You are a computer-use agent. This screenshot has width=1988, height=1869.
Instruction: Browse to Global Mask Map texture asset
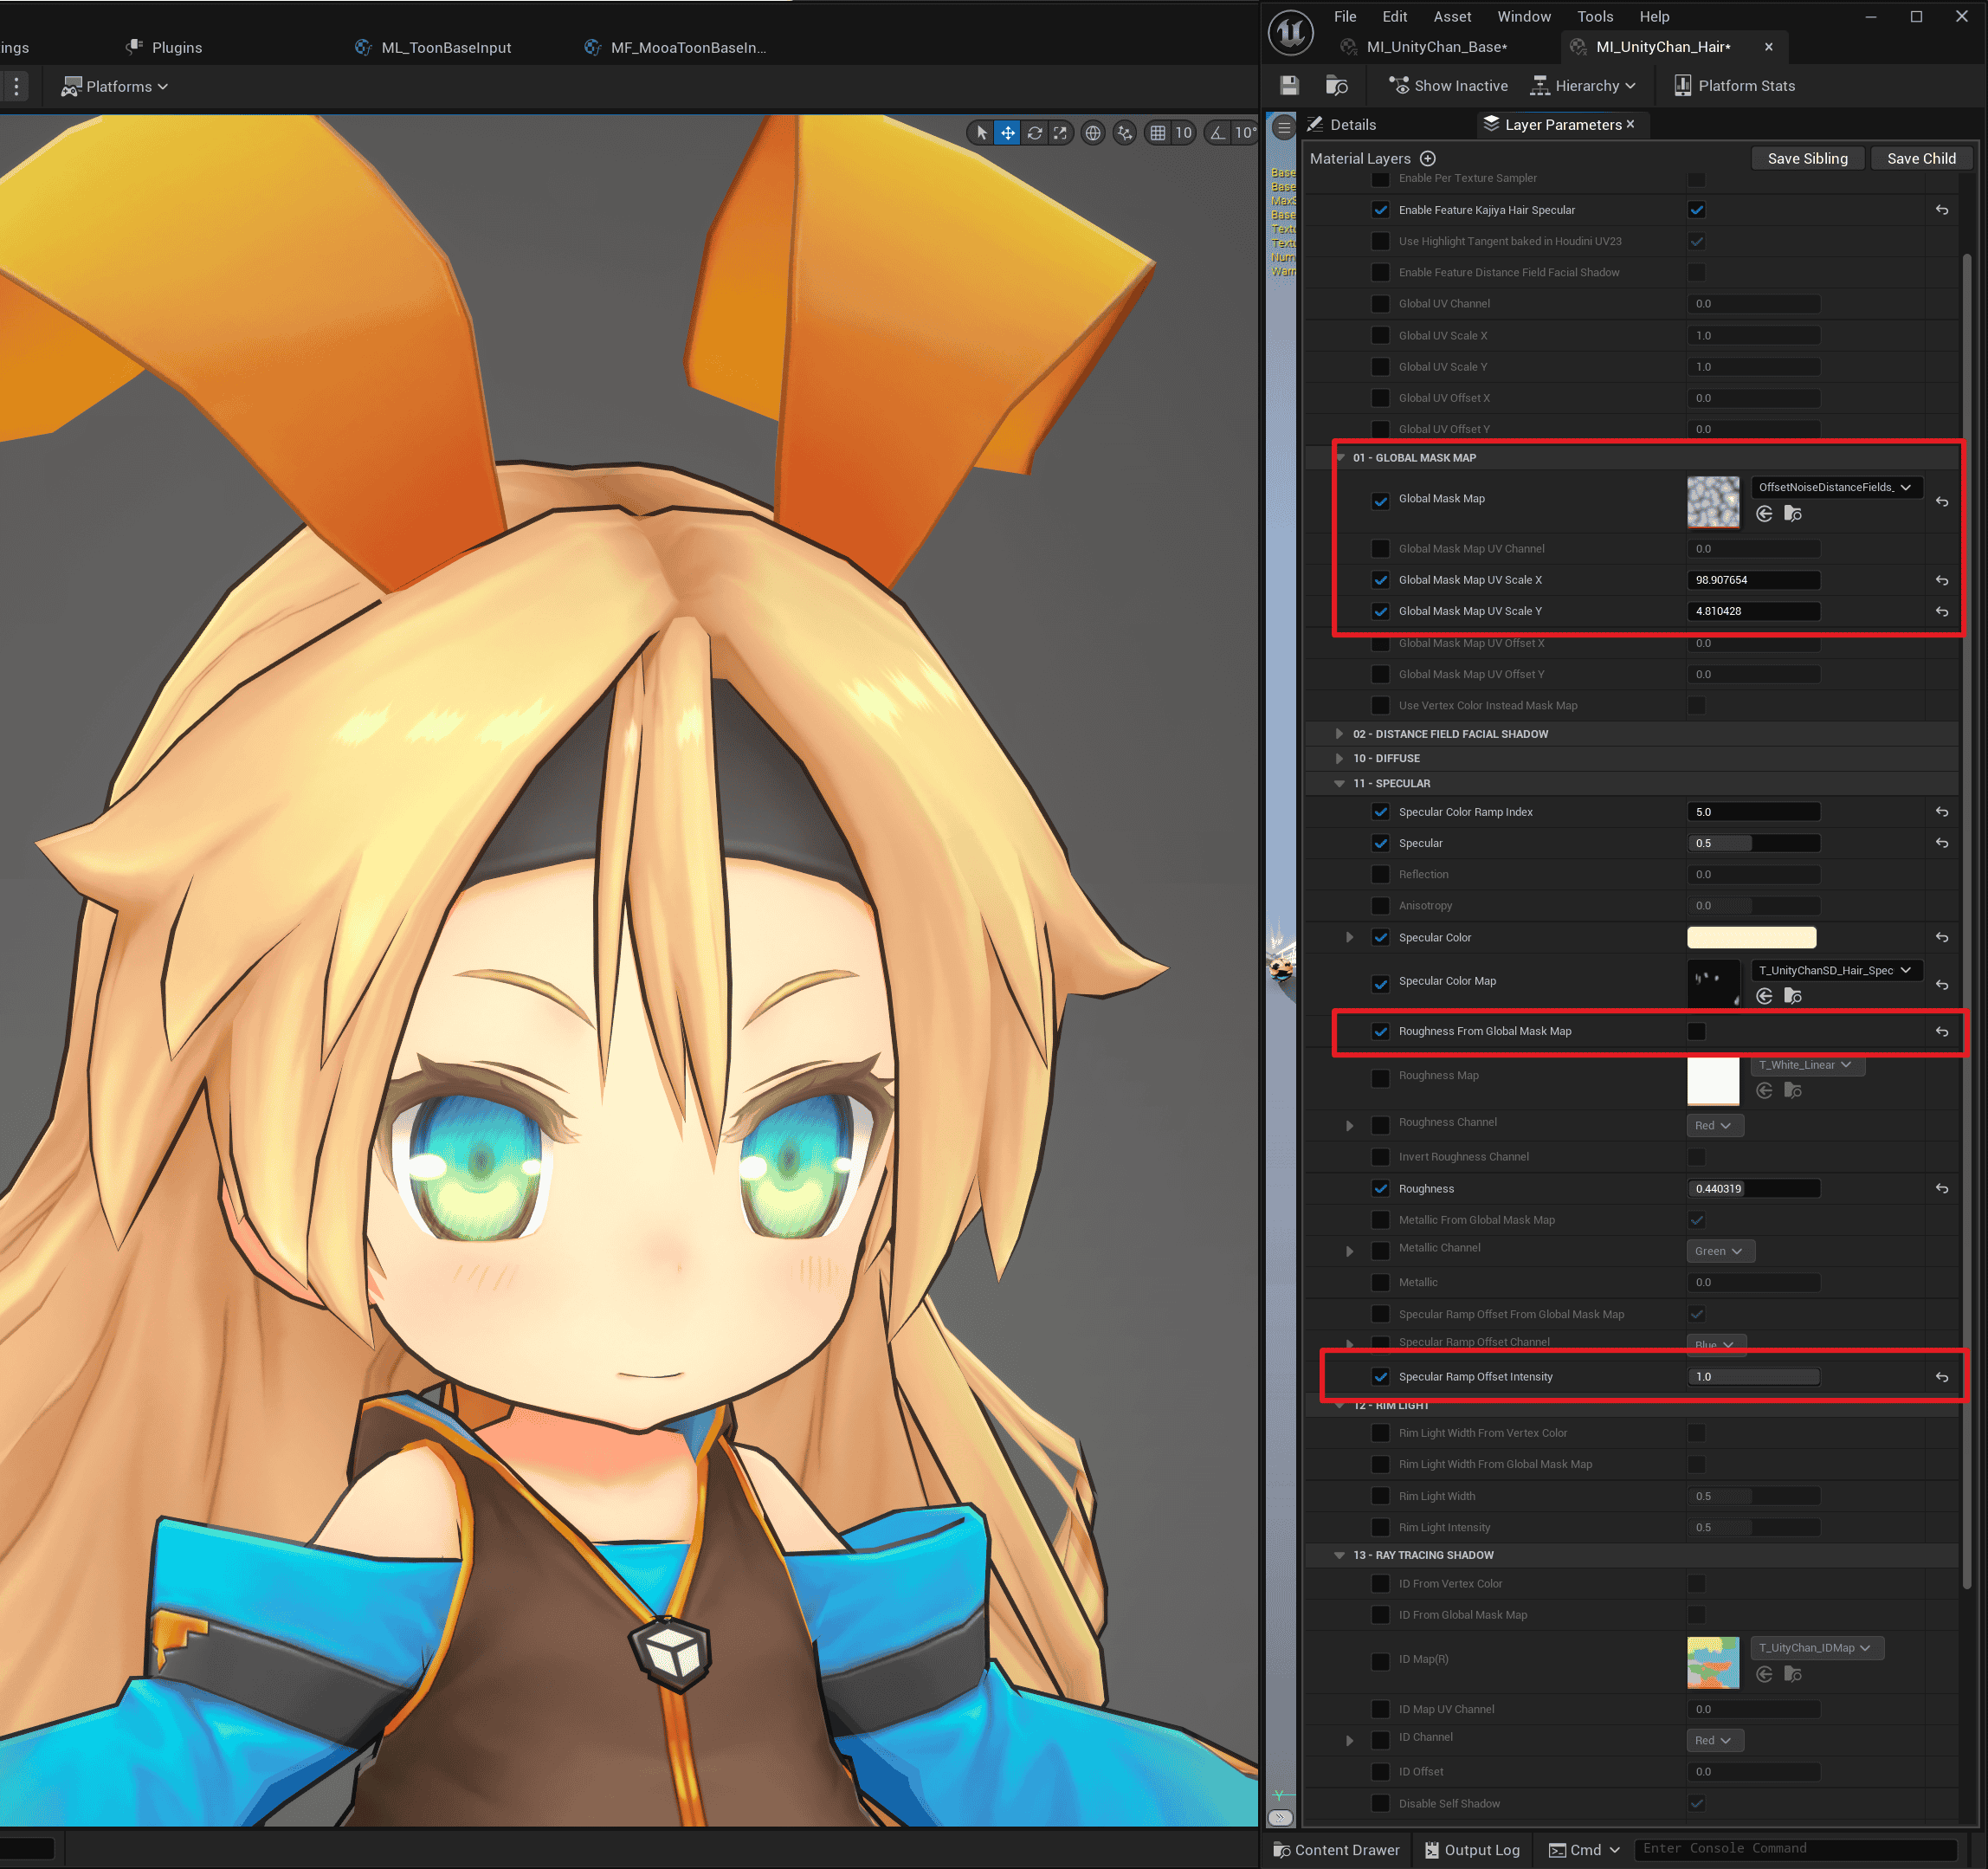click(x=1793, y=514)
